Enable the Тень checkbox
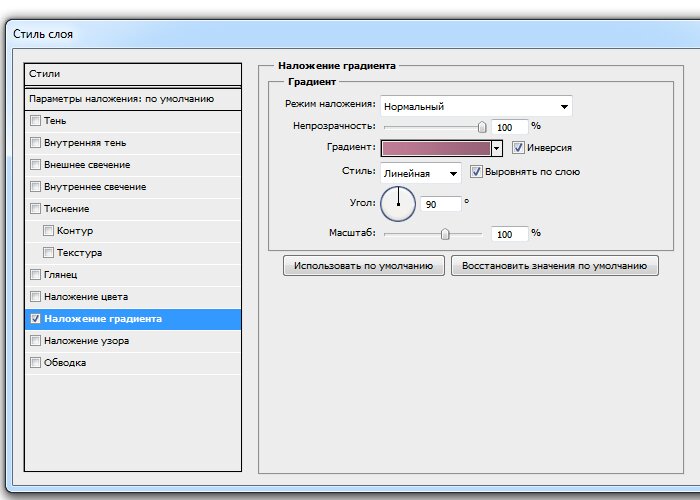Screen dimensions: 700x500 [x=36, y=121]
